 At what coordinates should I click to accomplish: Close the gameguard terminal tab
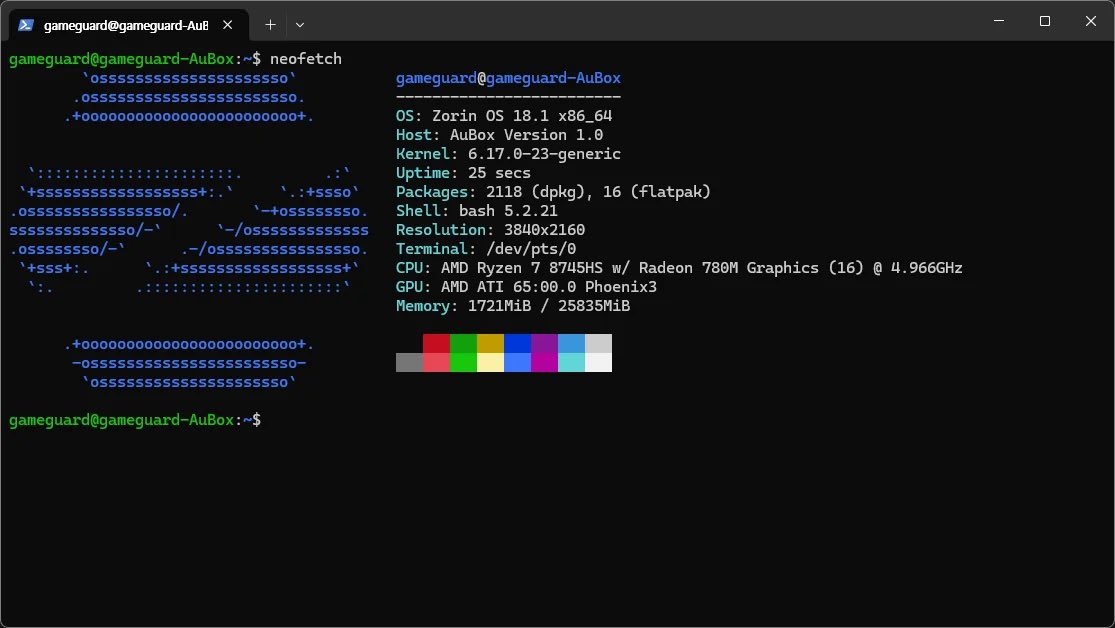[x=228, y=25]
